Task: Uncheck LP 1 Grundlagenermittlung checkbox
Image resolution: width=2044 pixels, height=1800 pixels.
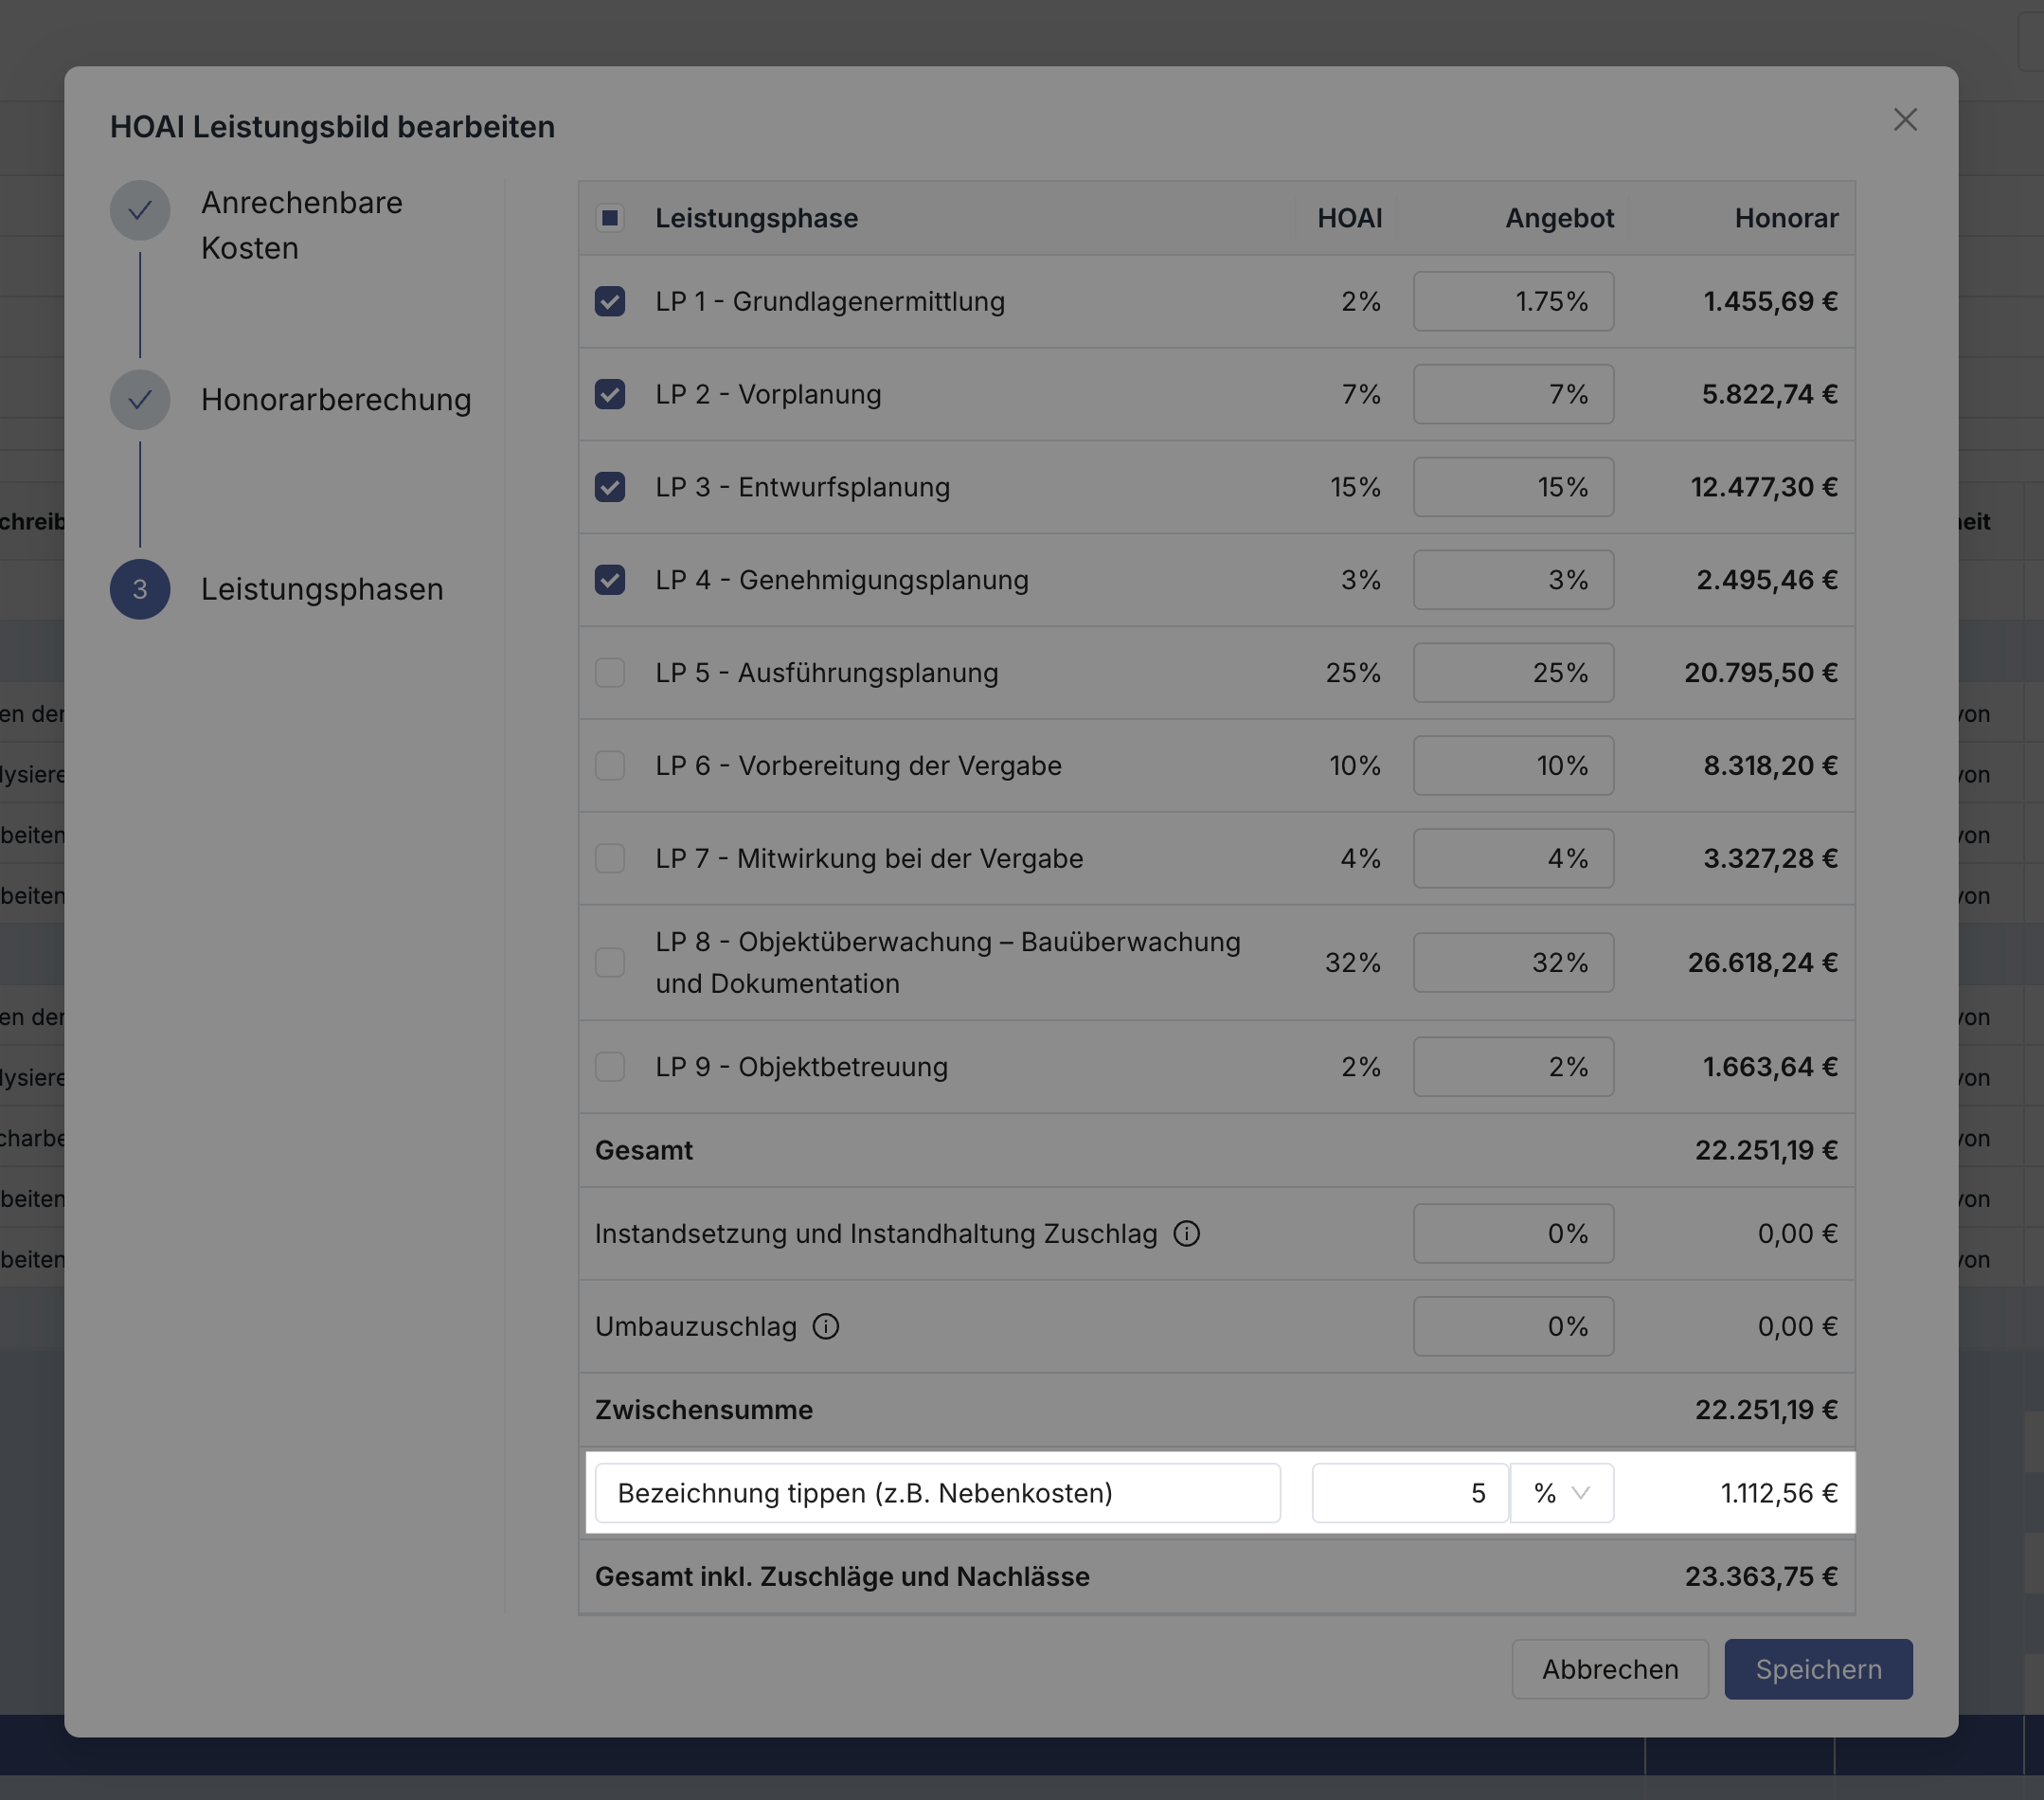Action: coord(610,301)
